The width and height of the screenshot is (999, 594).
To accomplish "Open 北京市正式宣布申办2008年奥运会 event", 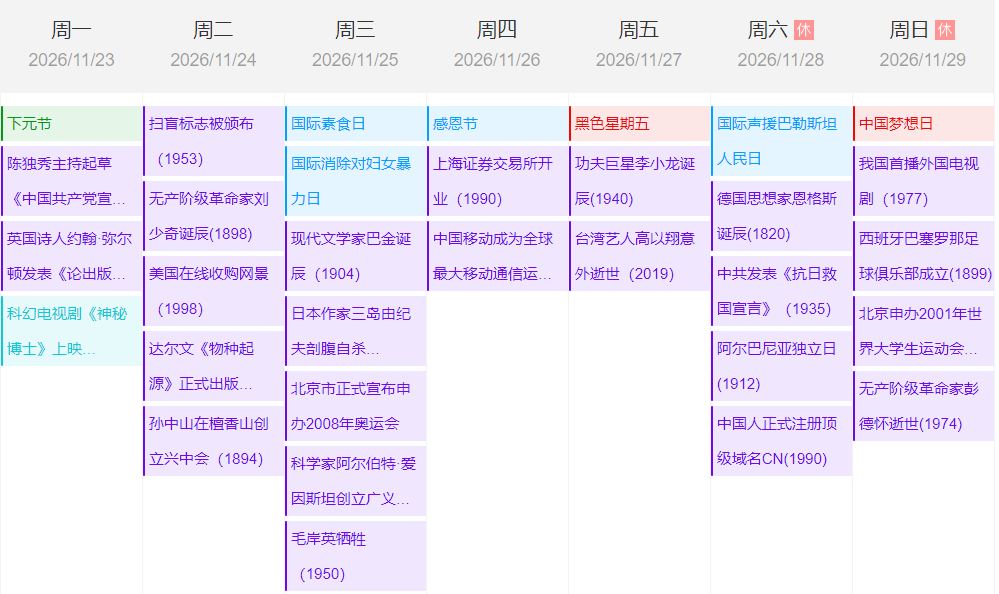I will pyautogui.click(x=355, y=406).
